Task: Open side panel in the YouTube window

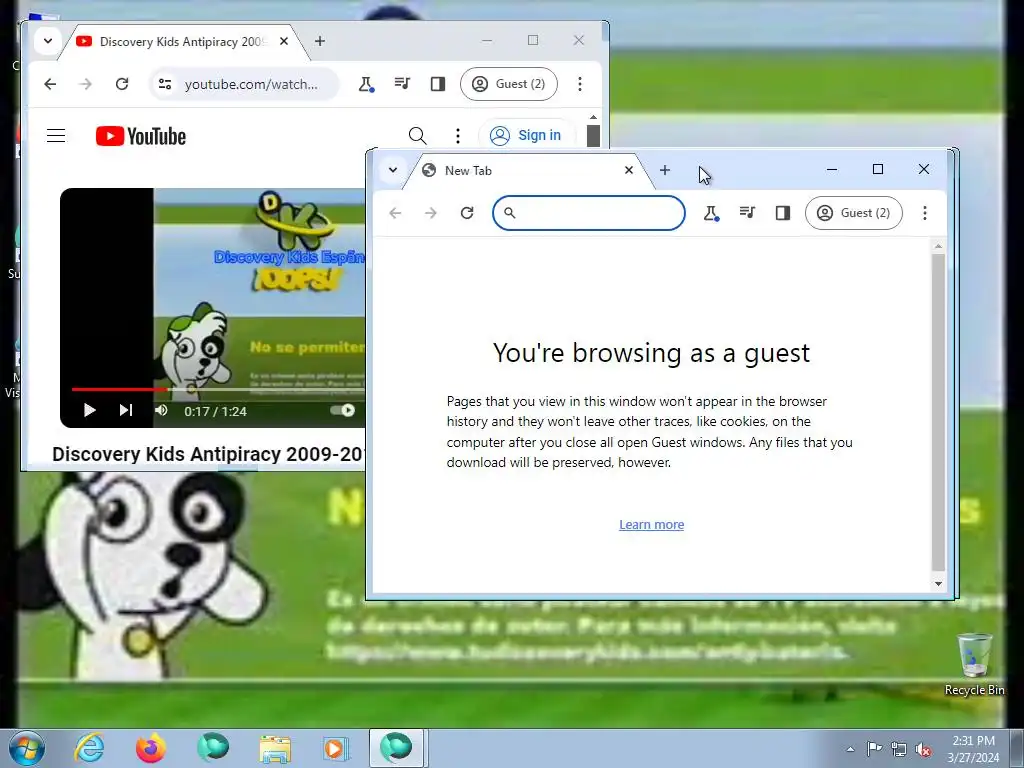Action: click(x=438, y=84)
